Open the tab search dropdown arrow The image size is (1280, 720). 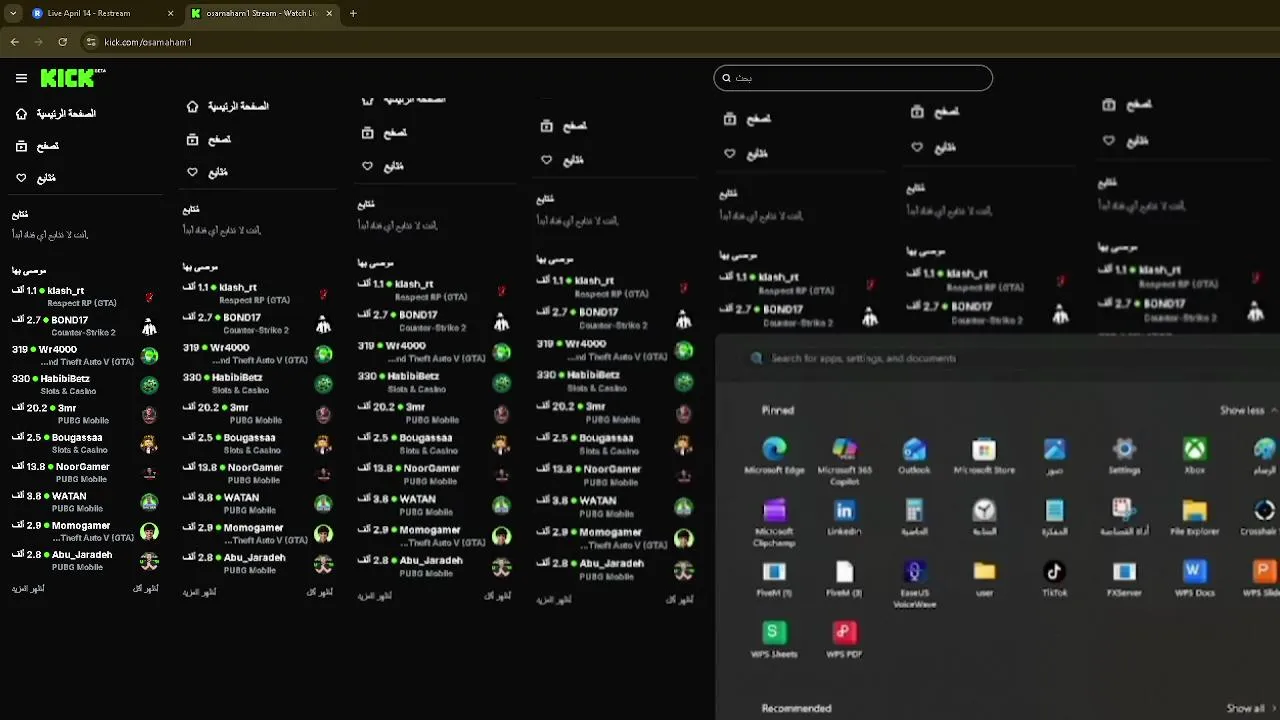pos(12,13)
